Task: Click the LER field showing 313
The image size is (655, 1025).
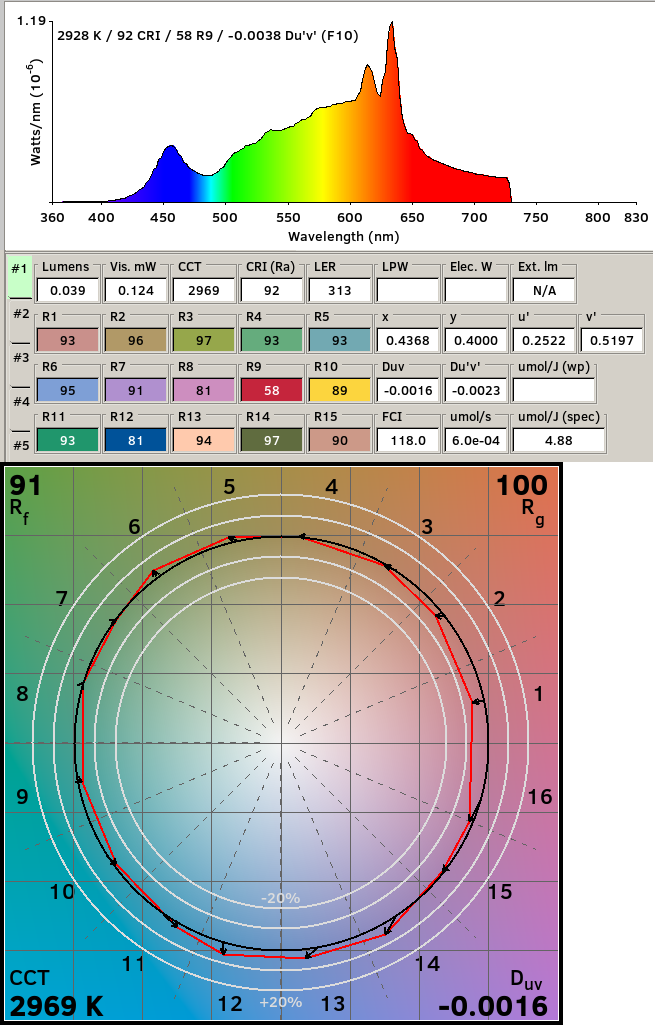Action: (340, 290)
